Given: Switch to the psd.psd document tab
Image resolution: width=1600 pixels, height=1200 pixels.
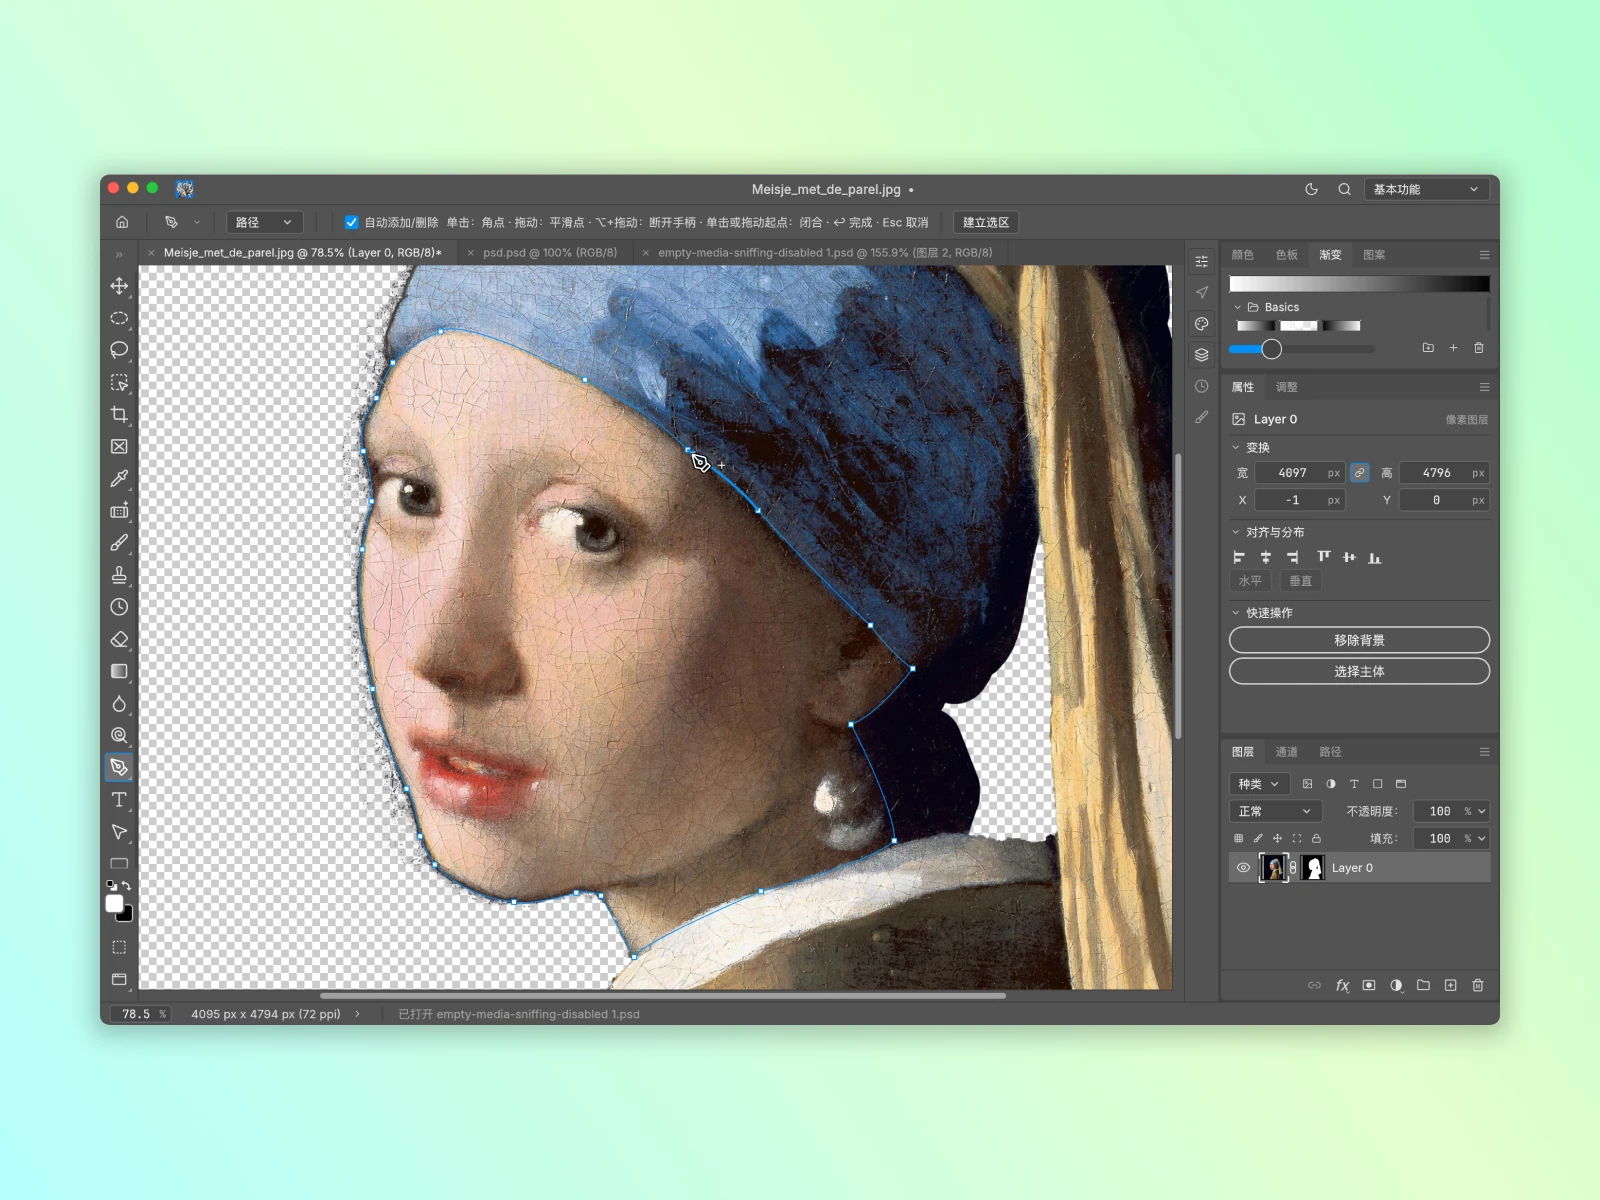Looking at the screenshot, I should pyautogui.click(x=550, y=253).
